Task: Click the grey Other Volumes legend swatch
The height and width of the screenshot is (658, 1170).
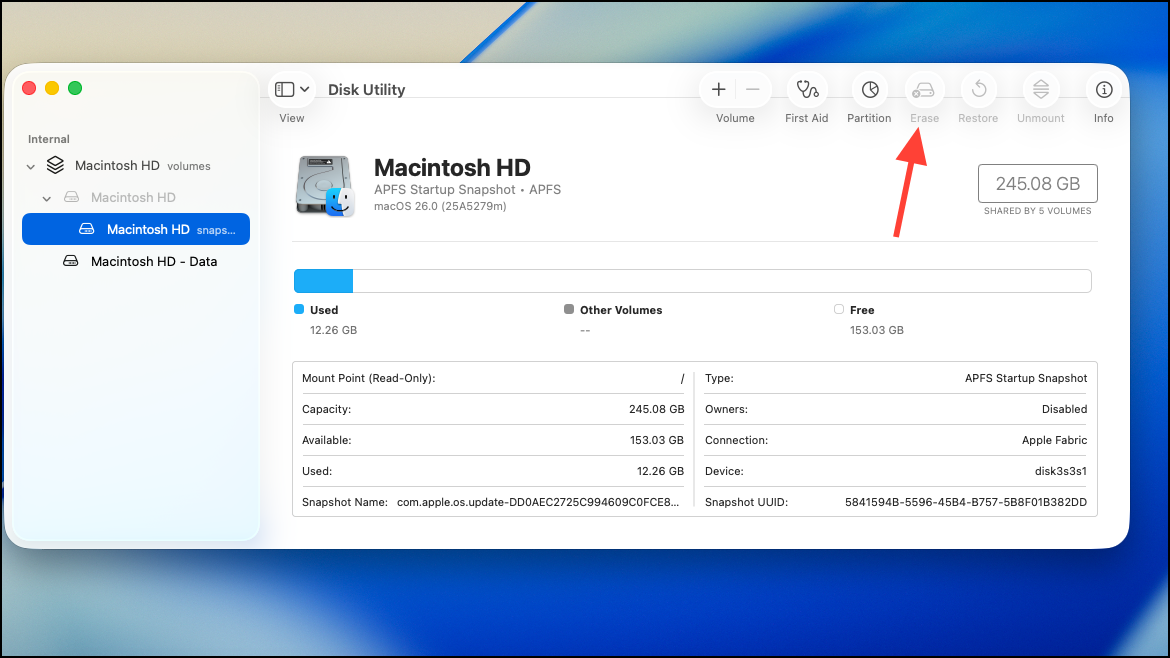Action: pyautogui.click(x=569, y=309)
